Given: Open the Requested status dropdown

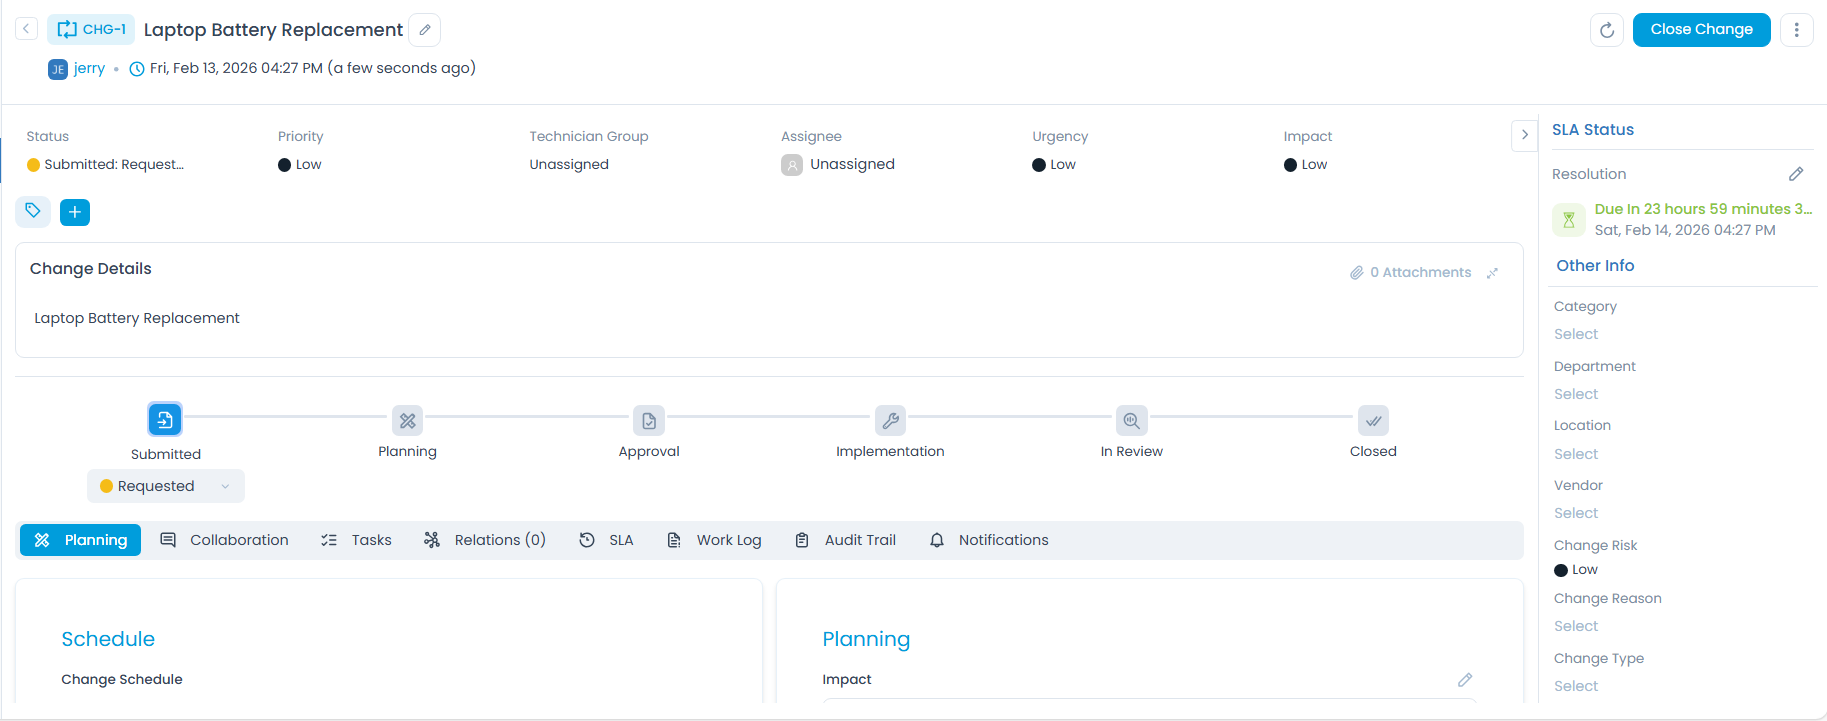Looking at the screenshot, I should tap(166, 486).
